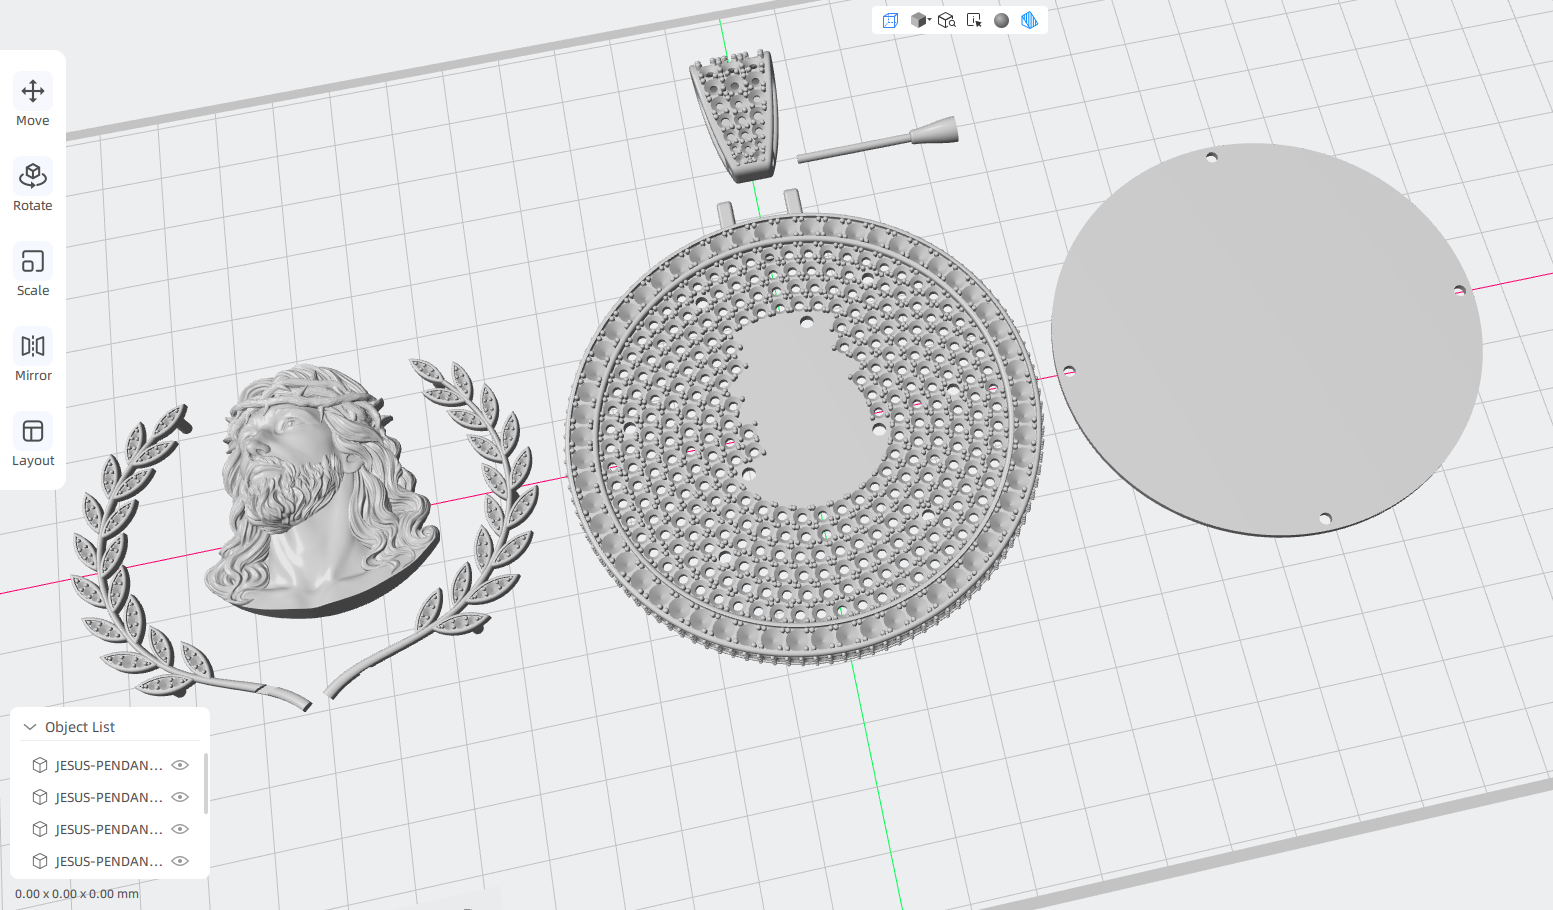The height and width of the screenshot is (910, 1553).
Task: Click cube icon of third Object List row
Action: pyautogui.click(x=40, y=829)
